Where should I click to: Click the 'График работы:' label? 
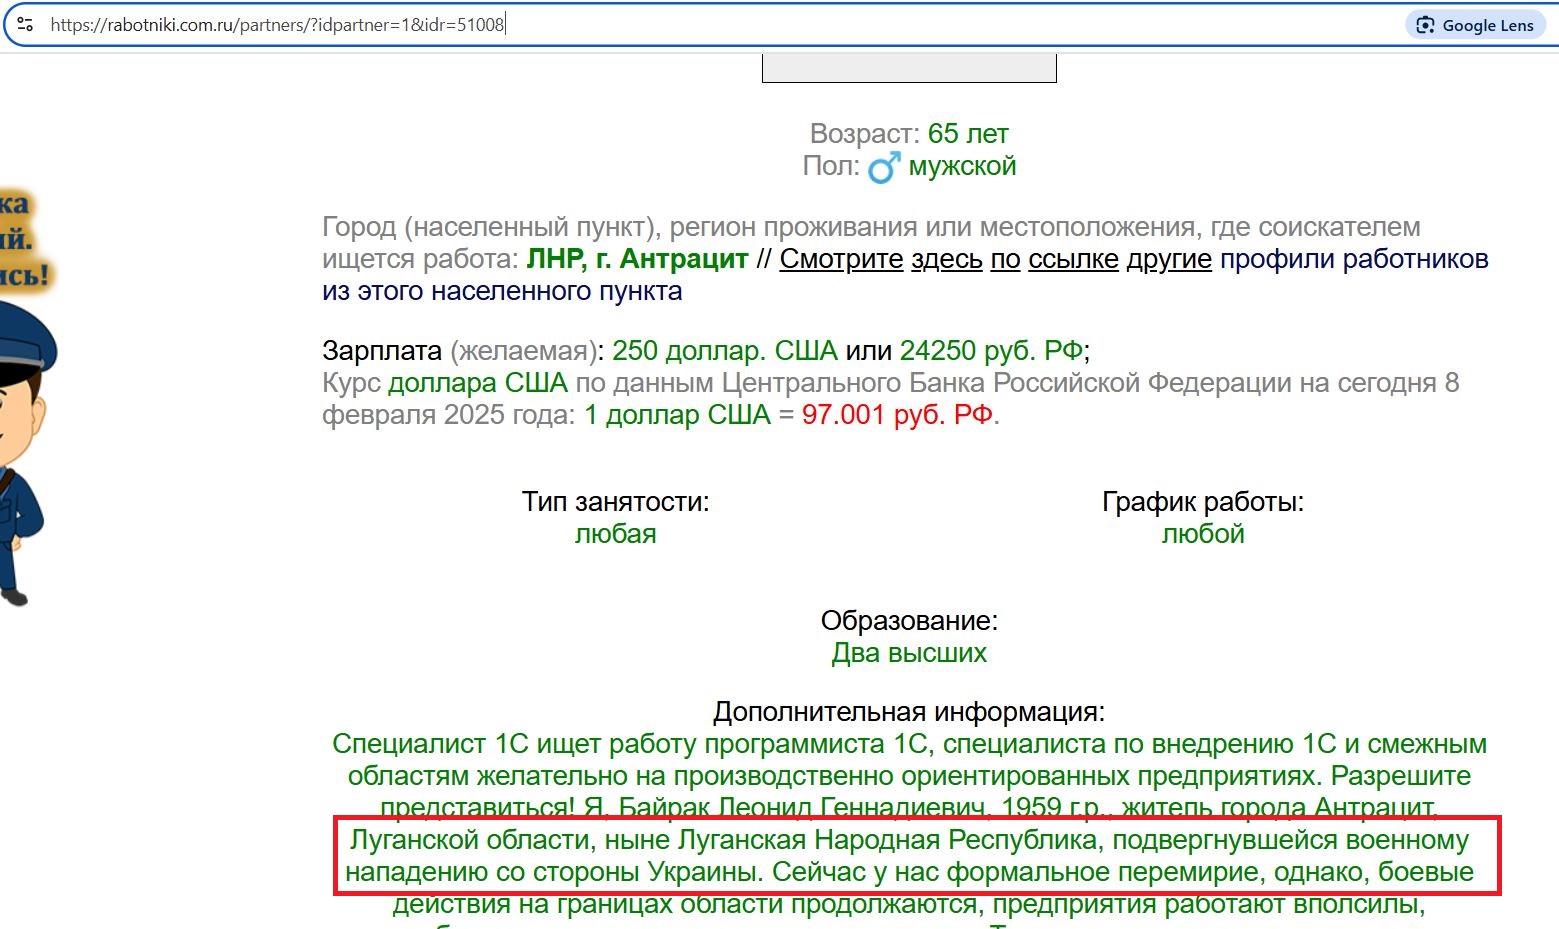pyautogui.click(x=1203, y=502)
